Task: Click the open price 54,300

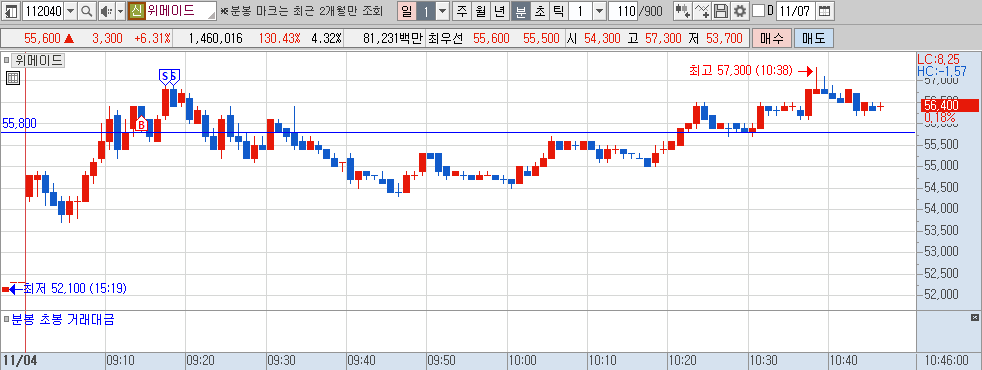Action: tap(602, 38)
